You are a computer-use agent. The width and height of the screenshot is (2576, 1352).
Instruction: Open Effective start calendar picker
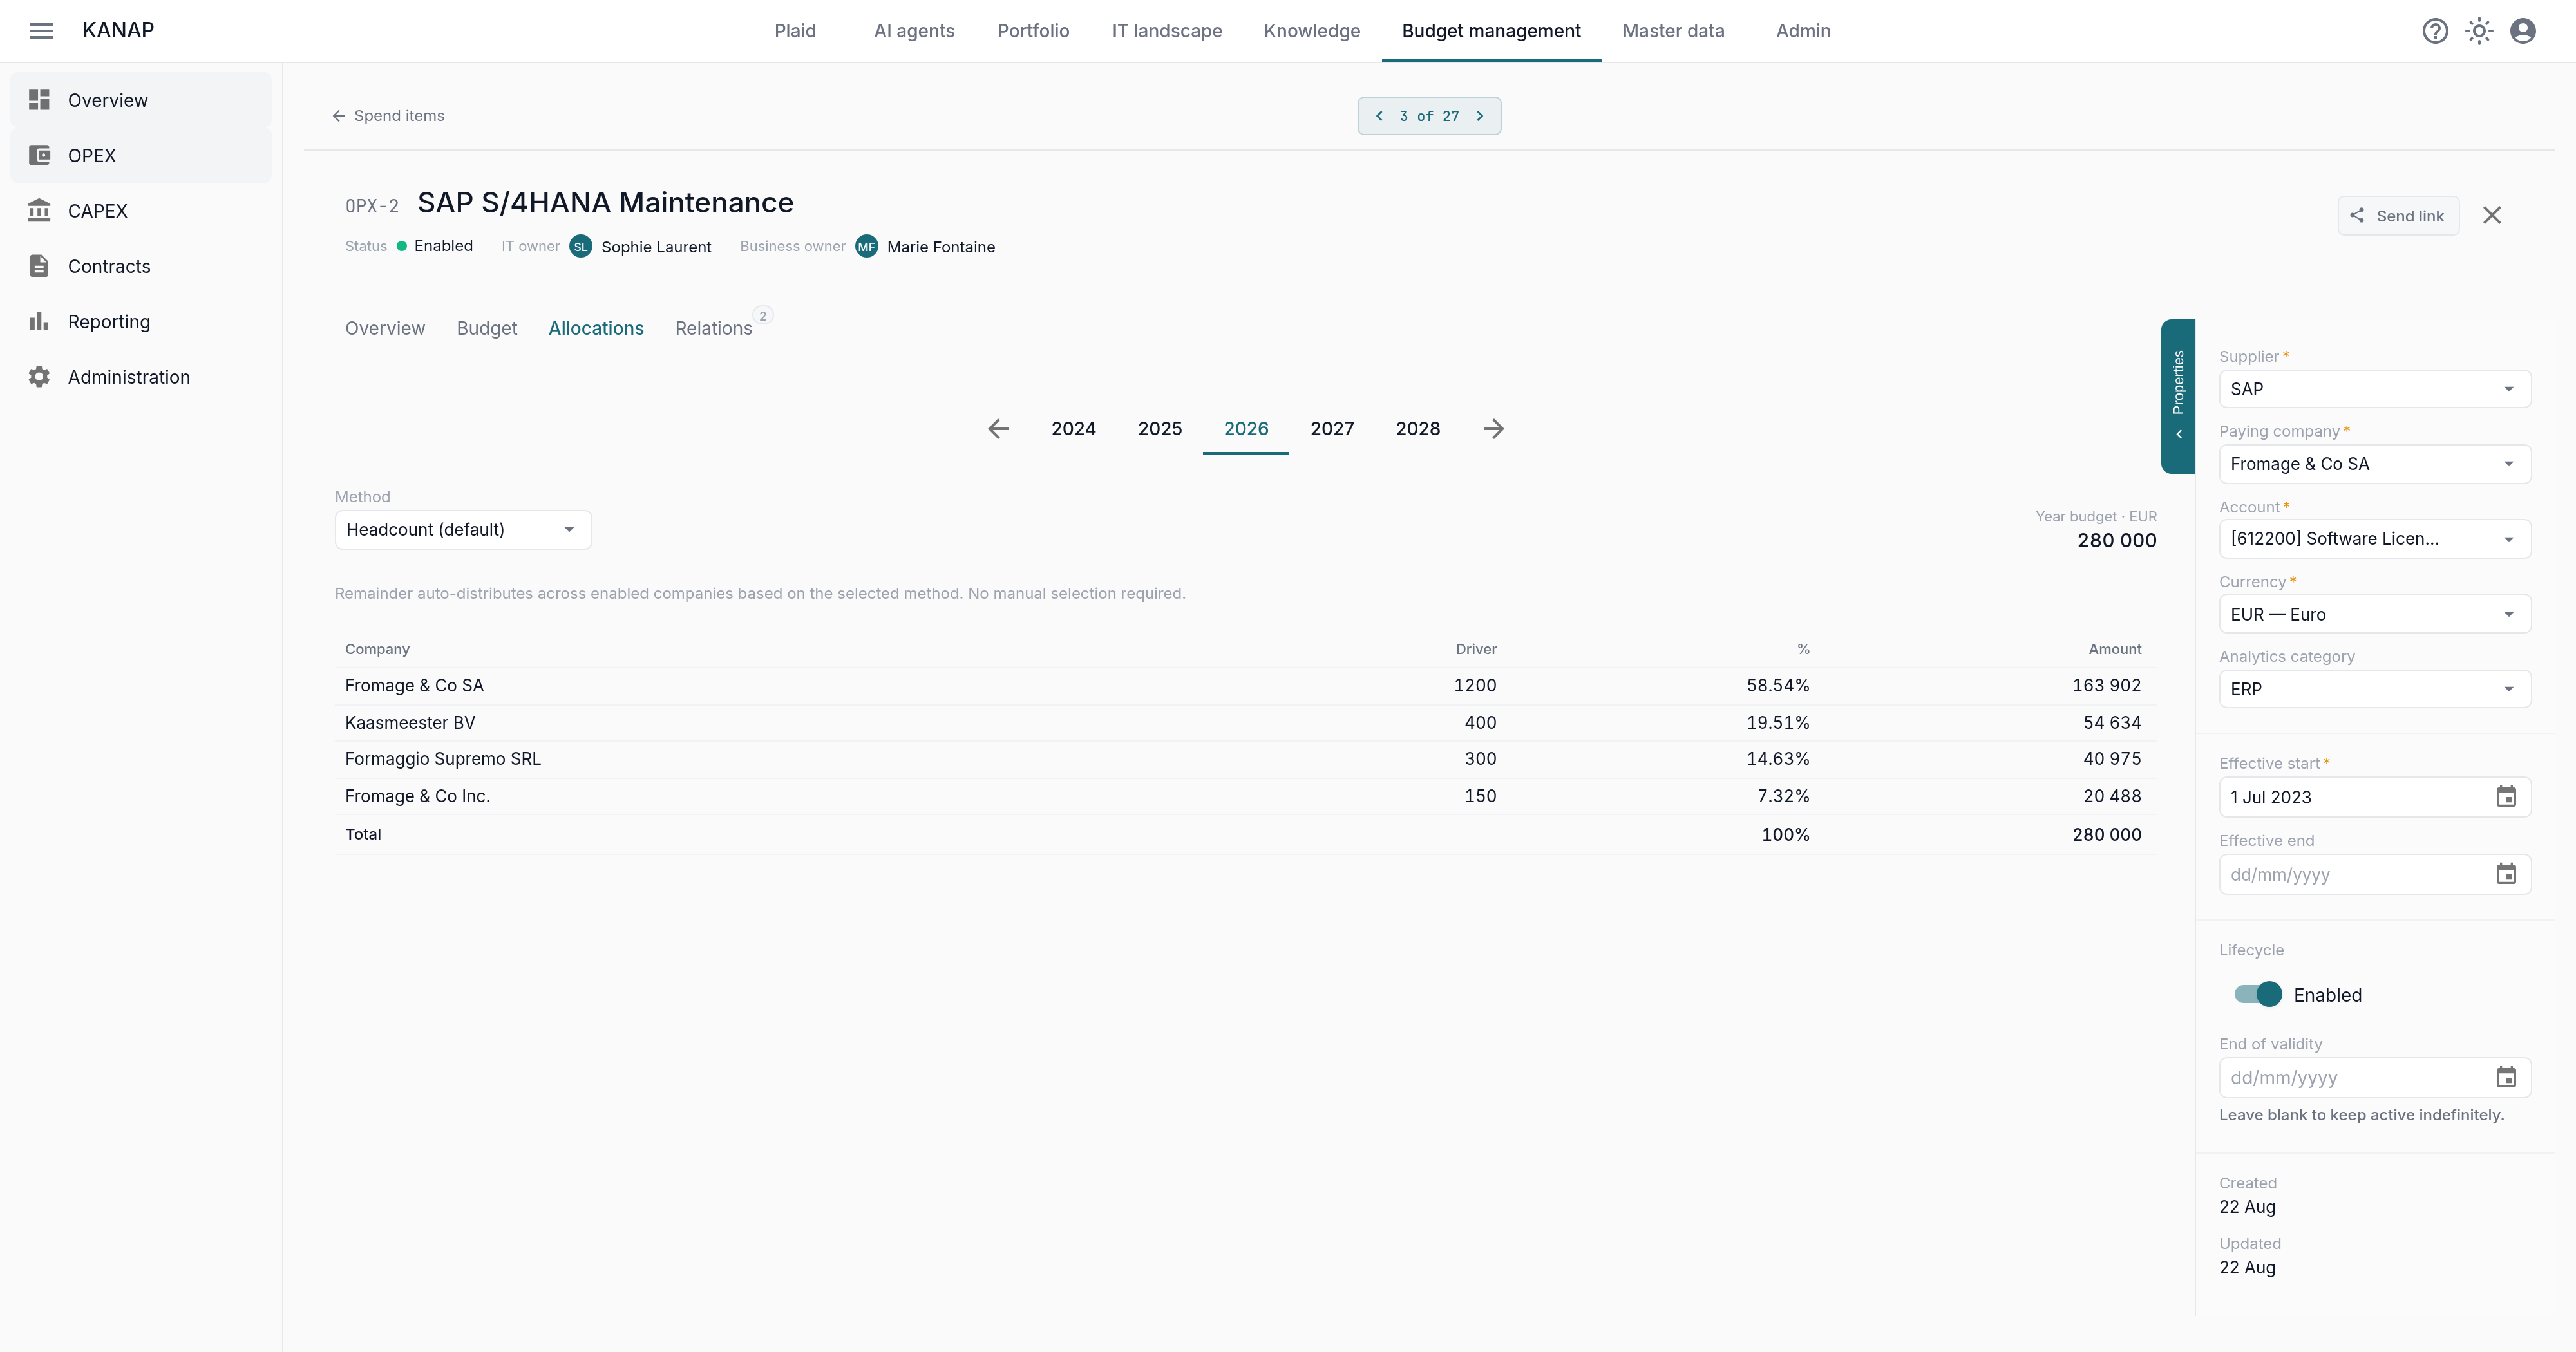(x=2506, y=797)
